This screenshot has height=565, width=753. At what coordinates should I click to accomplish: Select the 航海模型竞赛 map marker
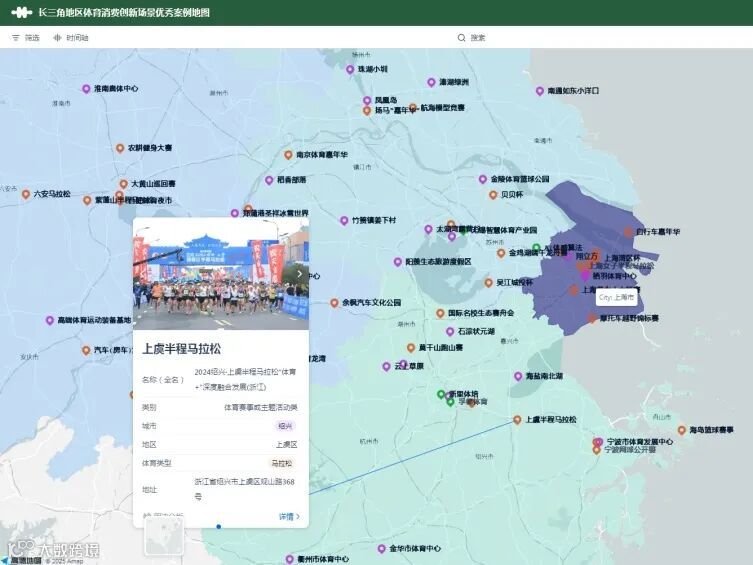413,108
